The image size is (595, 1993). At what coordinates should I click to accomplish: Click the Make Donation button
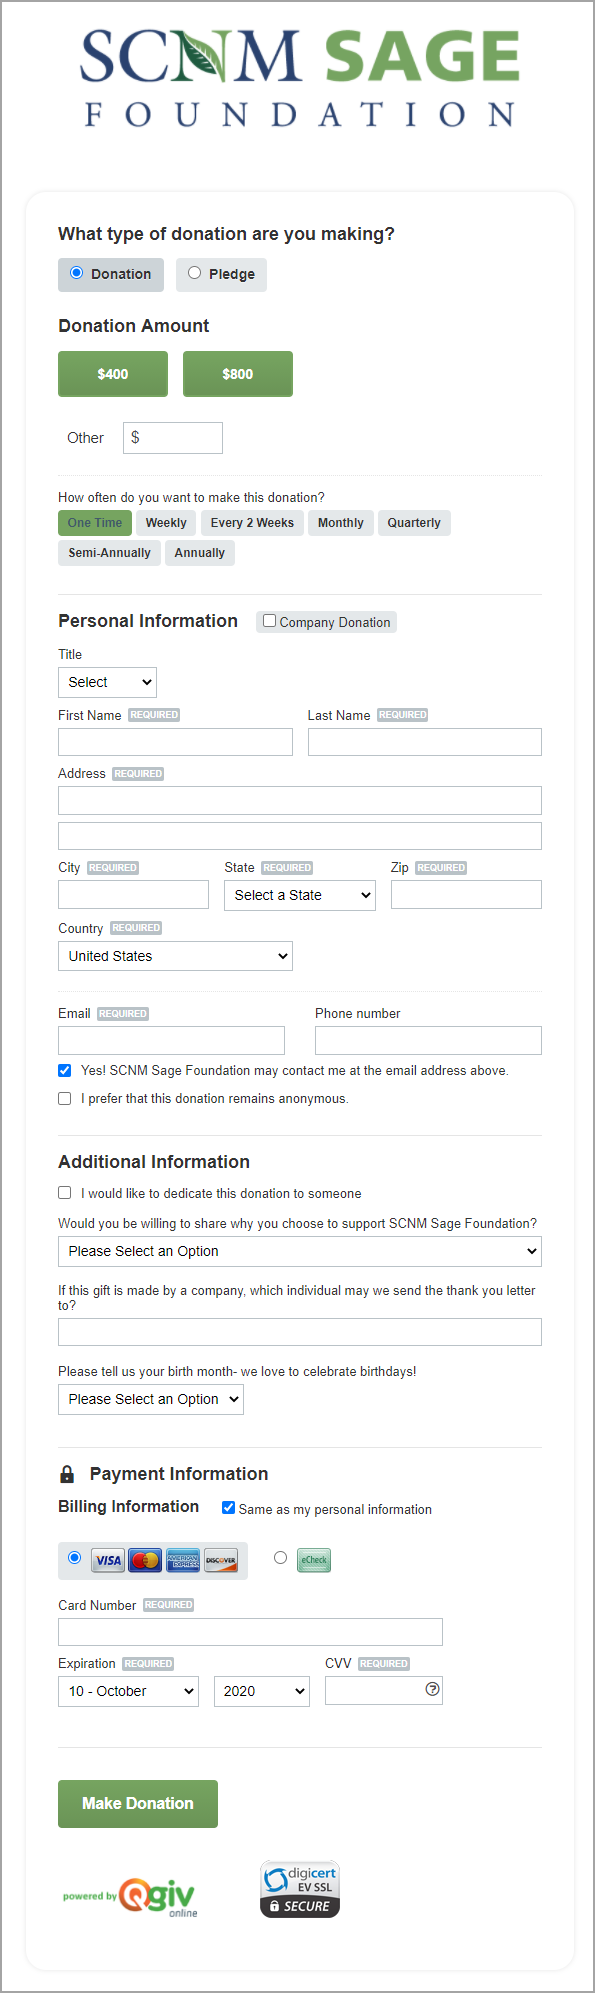(x=138, y=1804)
